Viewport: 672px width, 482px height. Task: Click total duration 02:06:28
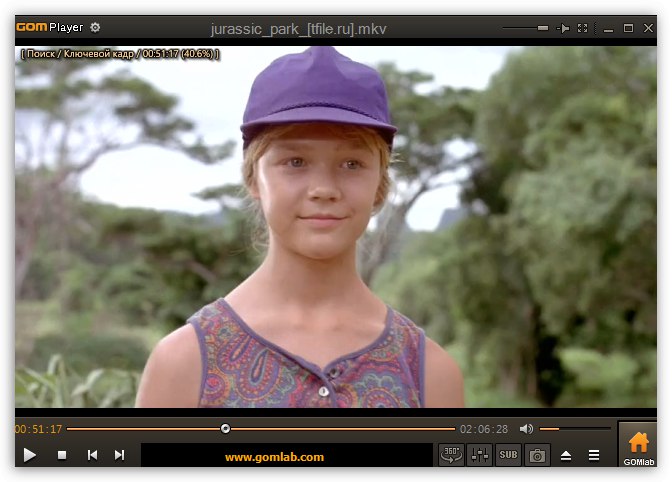(x=484, y=429)
